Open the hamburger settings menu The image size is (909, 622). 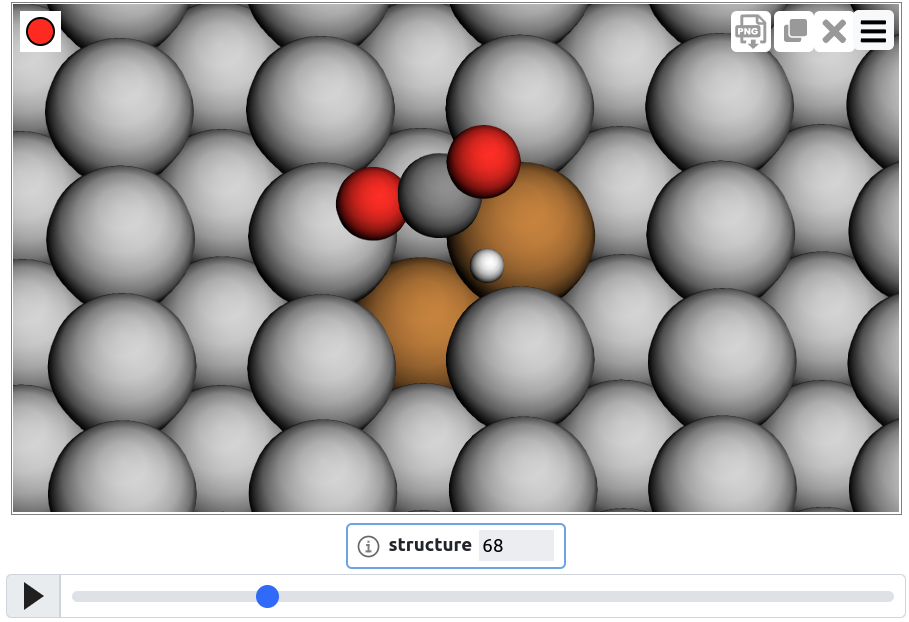(873, 31)
